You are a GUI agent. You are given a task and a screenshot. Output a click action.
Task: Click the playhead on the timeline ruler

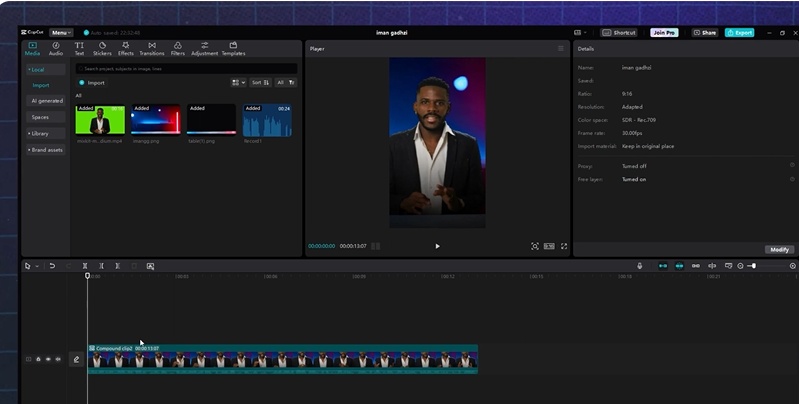pos(87,276)
